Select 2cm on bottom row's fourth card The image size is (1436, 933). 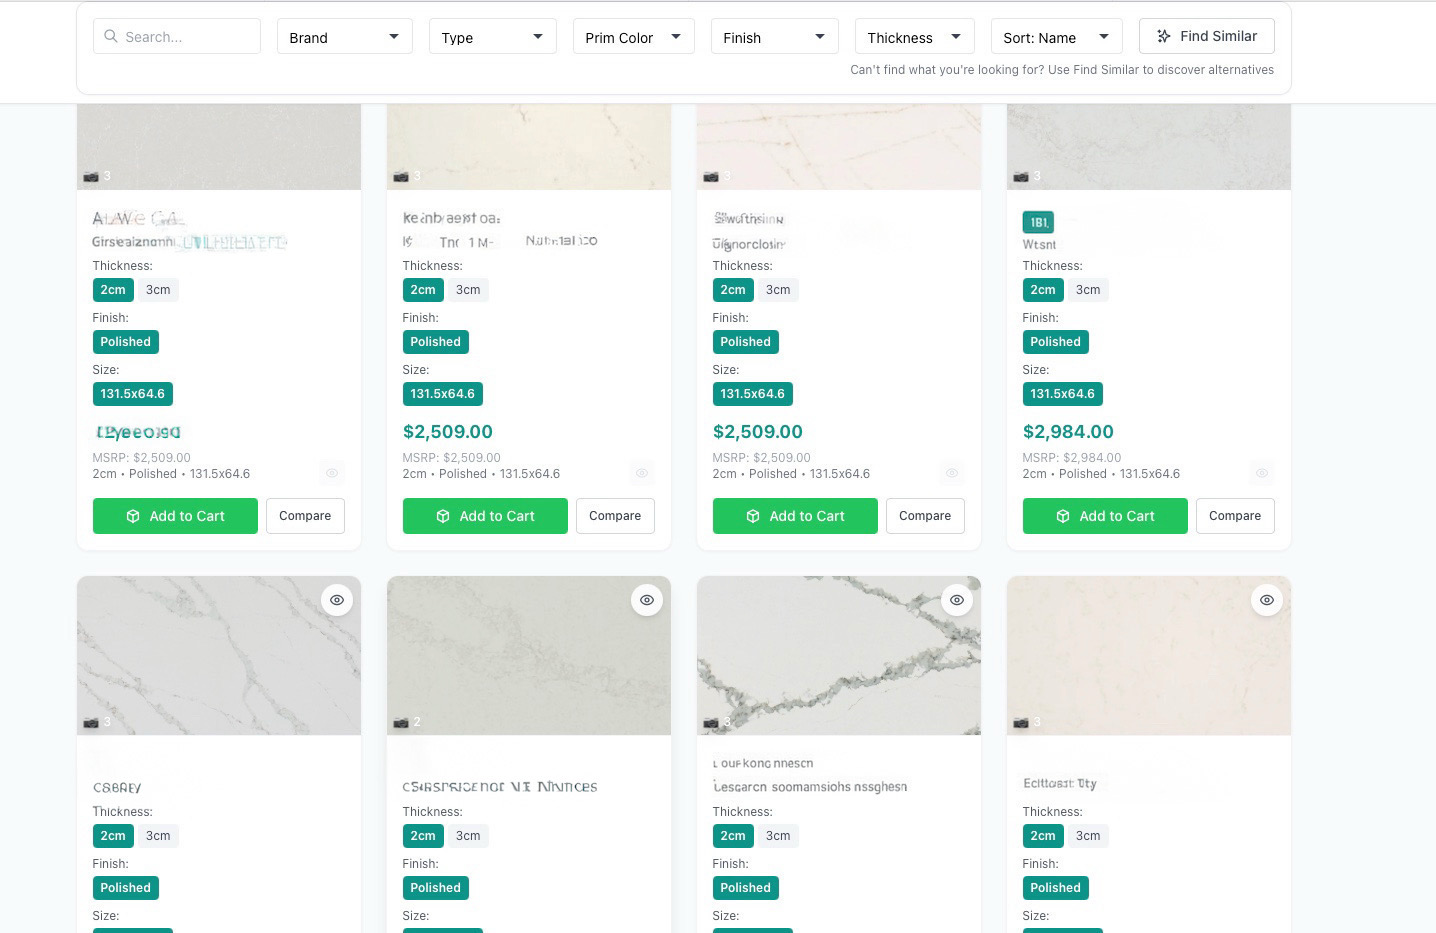pos(1043,836)
